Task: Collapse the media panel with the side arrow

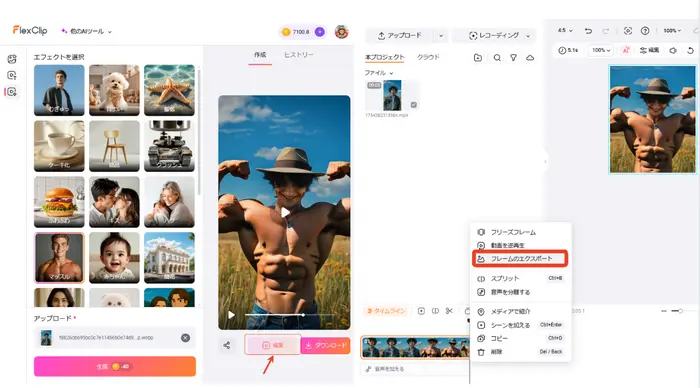Action: pos(545,162)
